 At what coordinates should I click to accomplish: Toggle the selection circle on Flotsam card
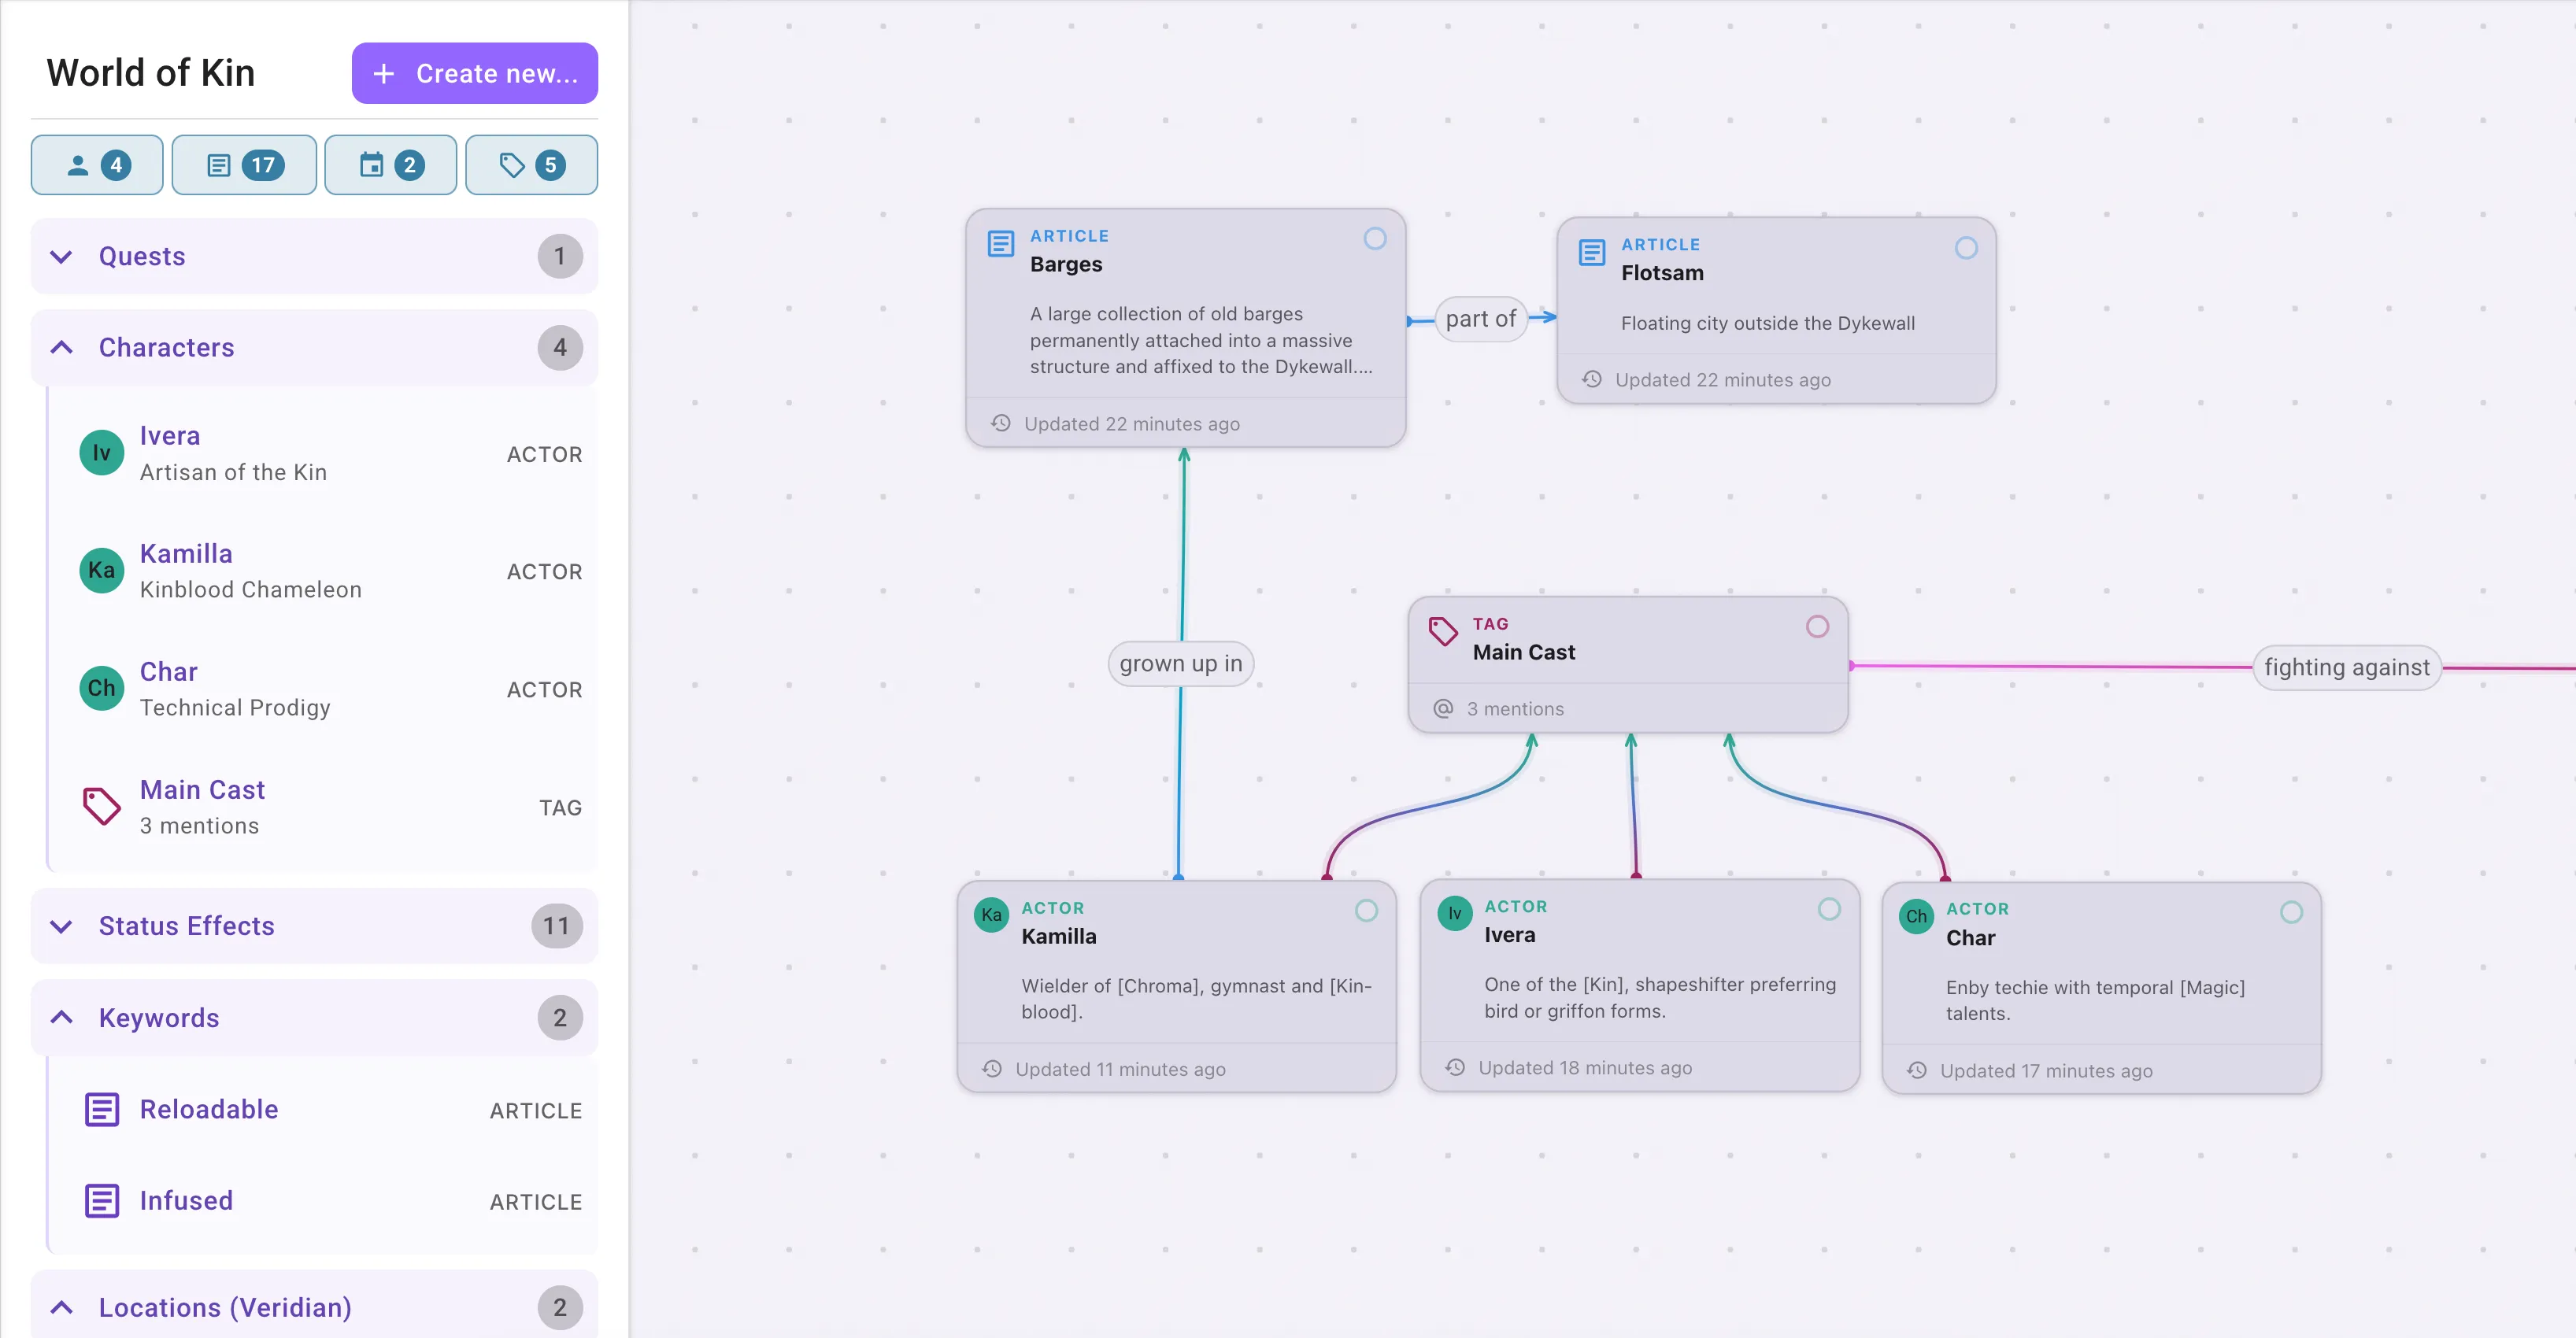tap(1966, 247)
